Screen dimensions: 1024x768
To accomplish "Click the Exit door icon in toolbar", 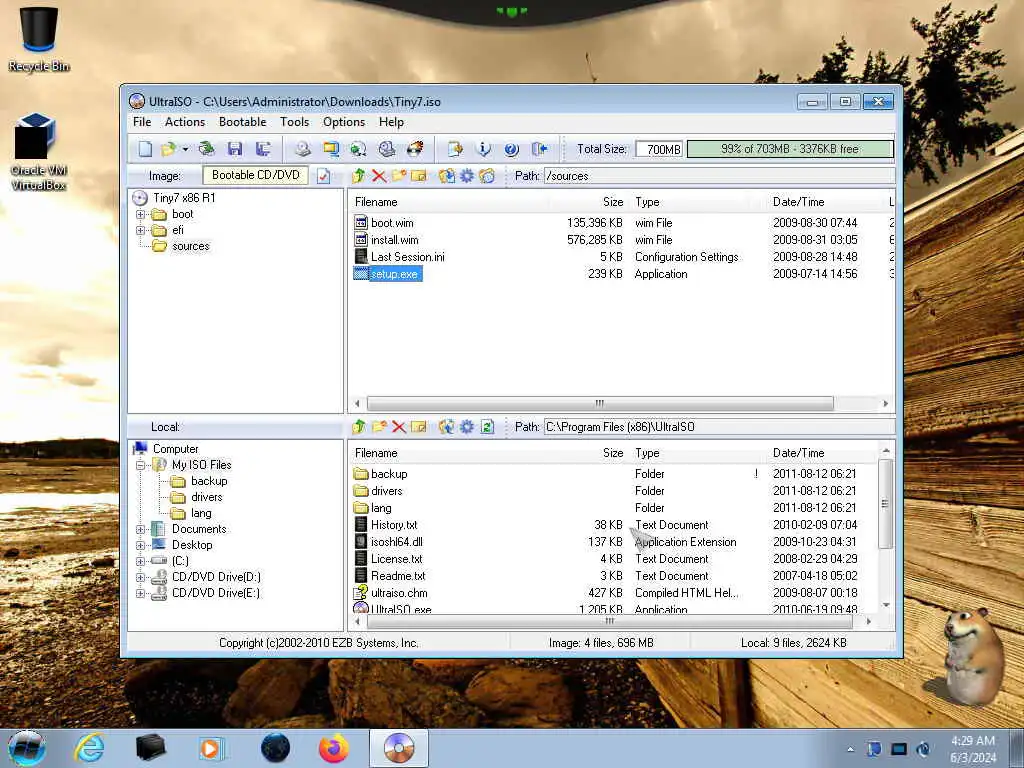I will click(539, 149).
